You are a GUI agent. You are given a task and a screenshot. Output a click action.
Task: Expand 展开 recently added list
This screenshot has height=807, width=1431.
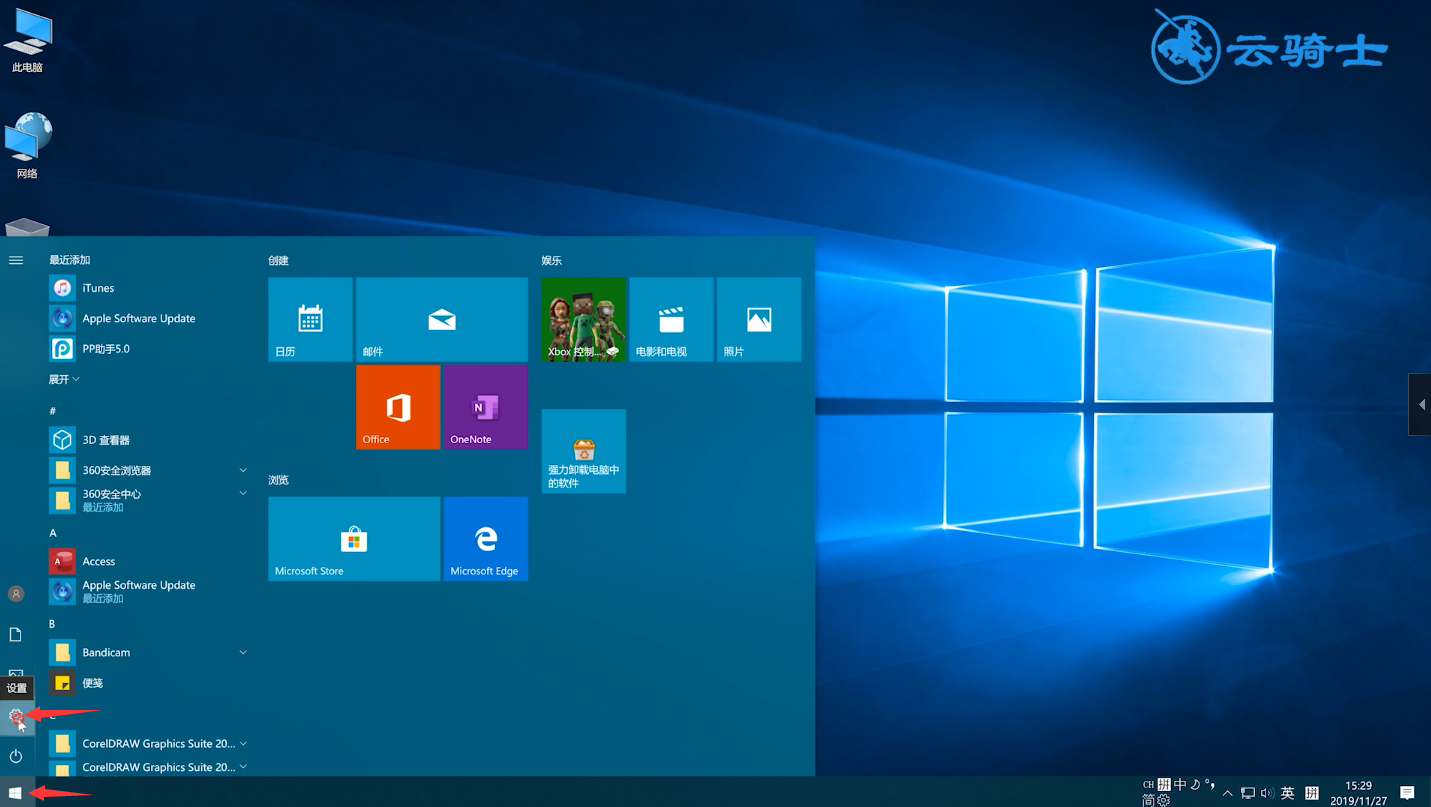64,380
